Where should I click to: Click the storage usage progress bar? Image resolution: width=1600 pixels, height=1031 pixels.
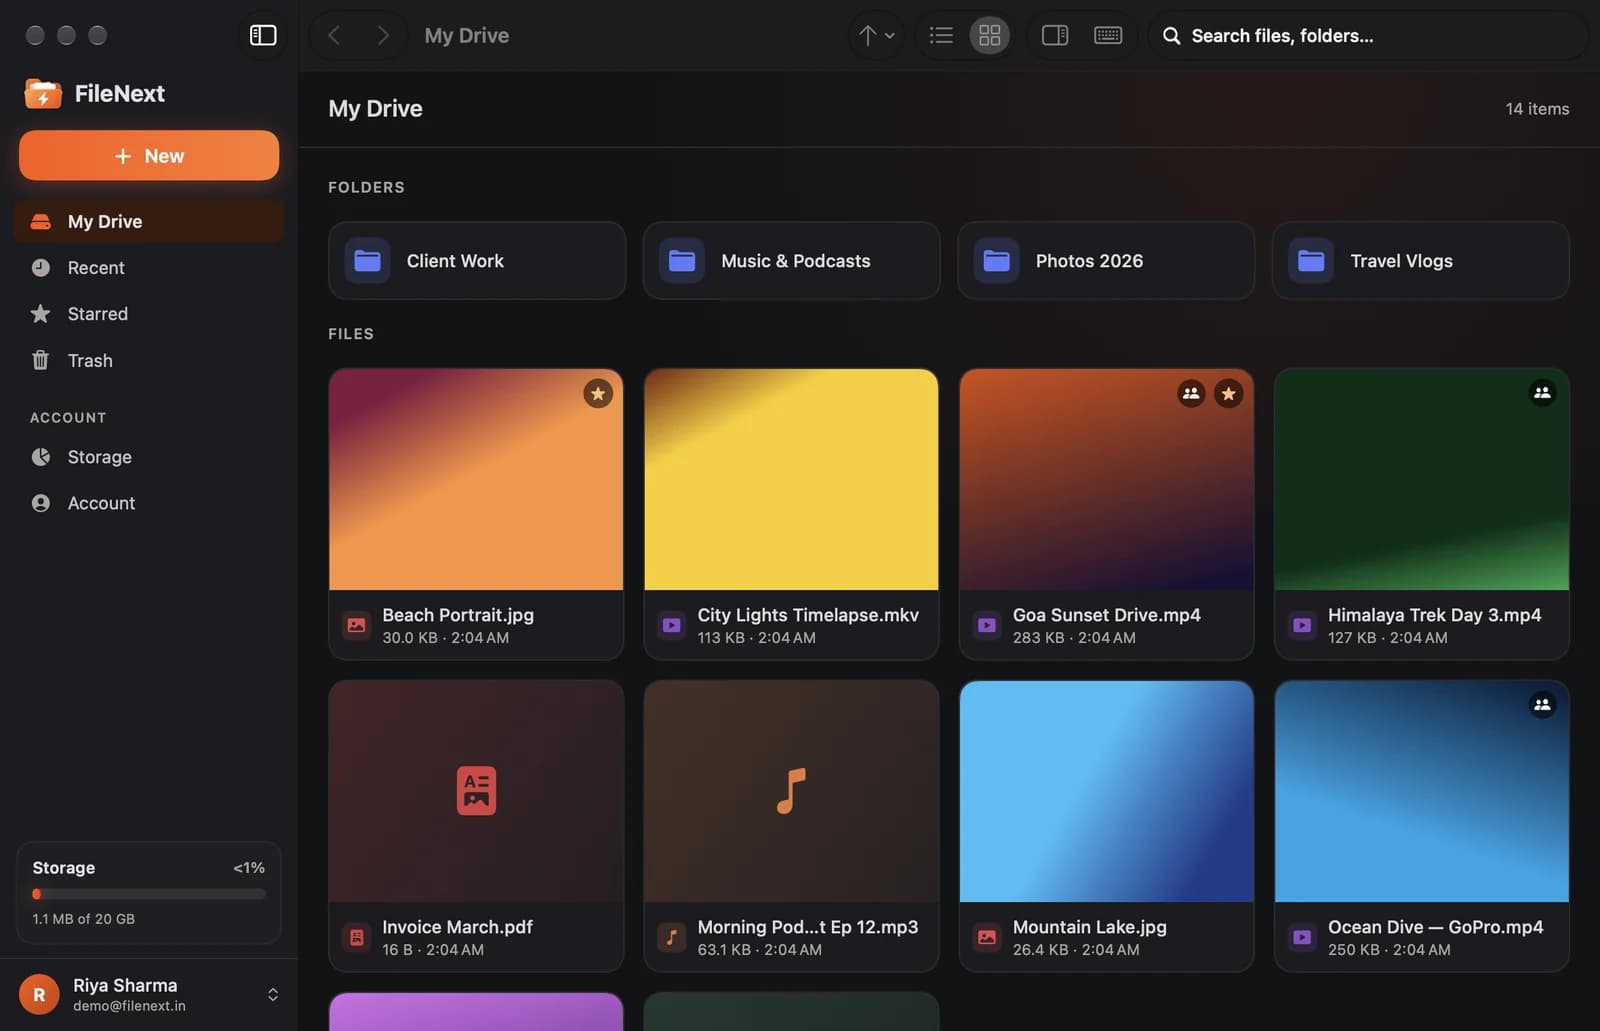[x=149, y=893]
